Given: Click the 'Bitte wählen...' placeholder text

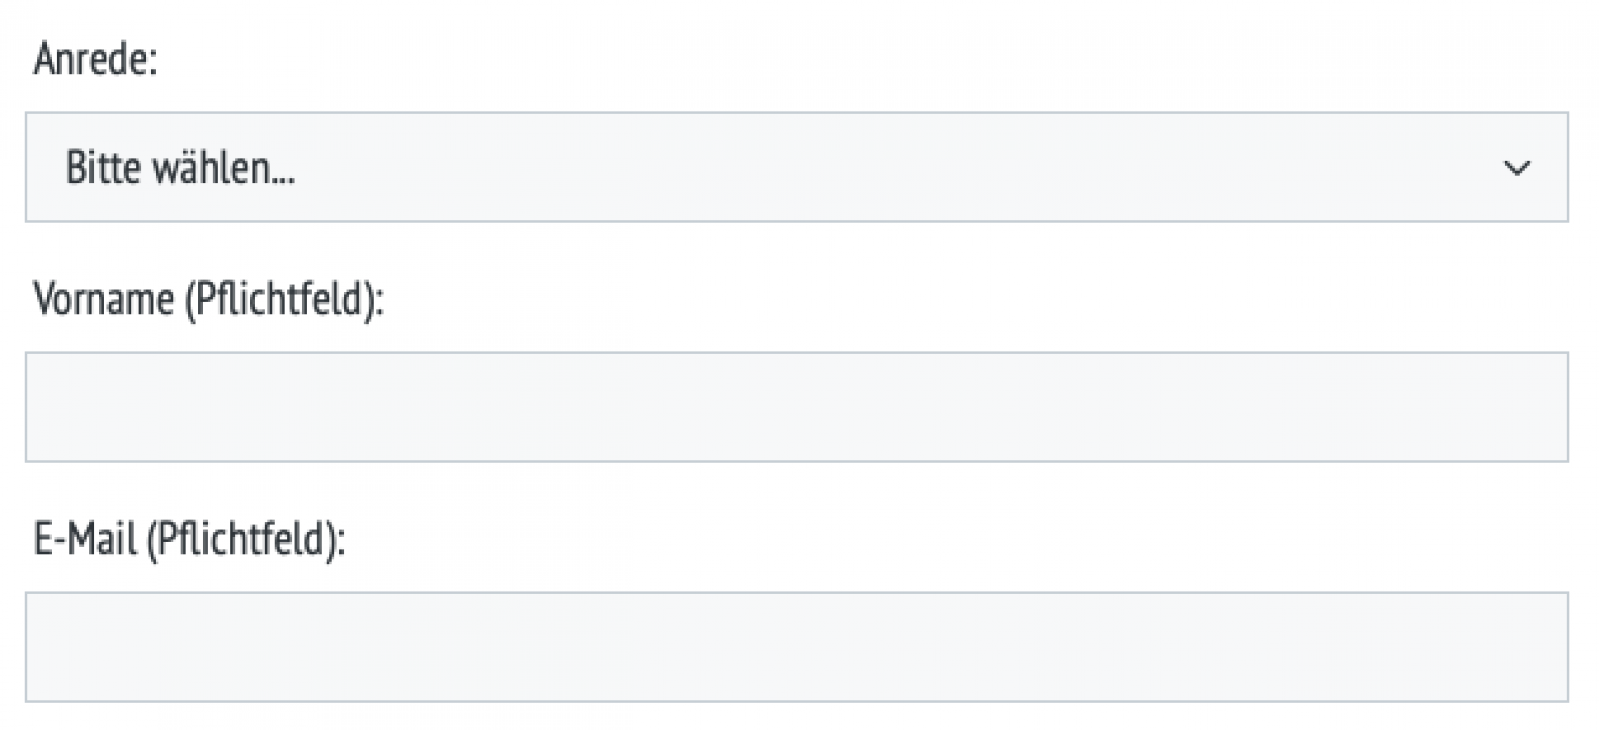Looking at the screenshot, I should (180, 168).
